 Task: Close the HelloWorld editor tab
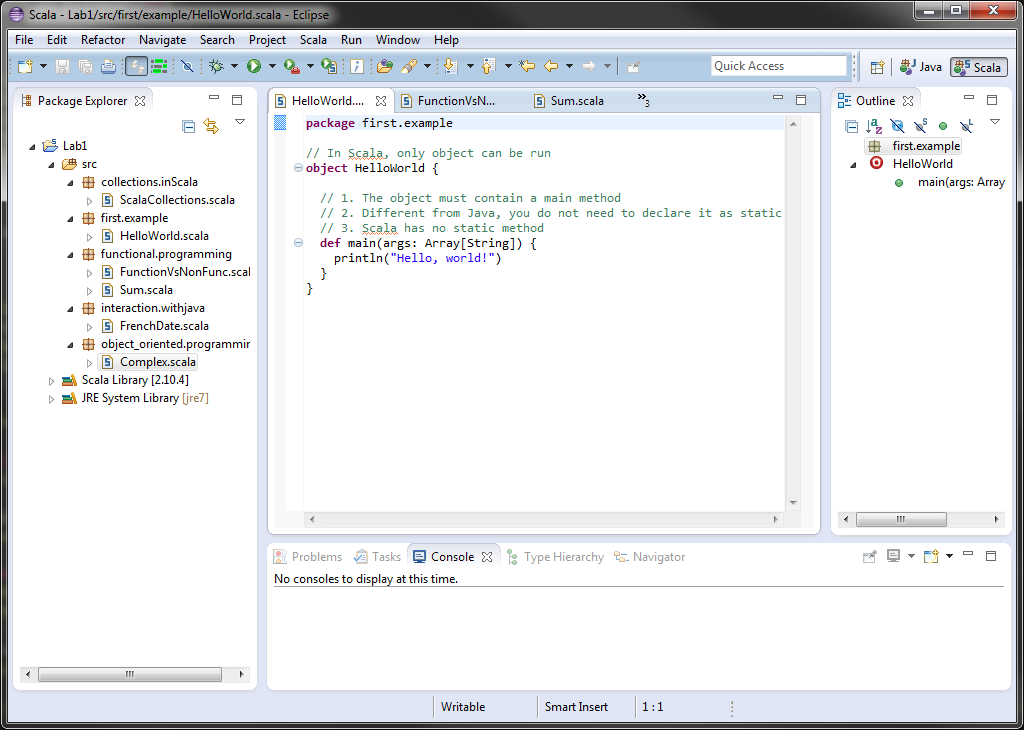[x=381, y=101]
